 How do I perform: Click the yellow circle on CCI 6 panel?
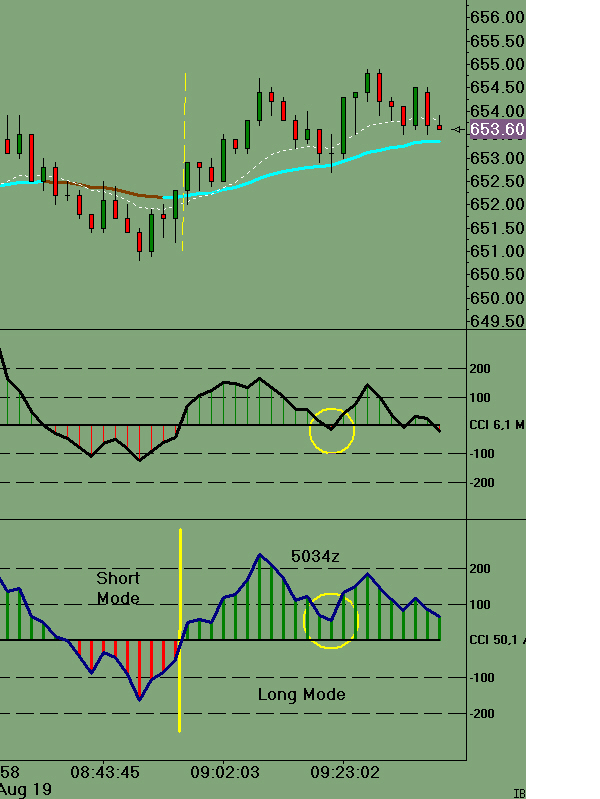coord(331,431)
